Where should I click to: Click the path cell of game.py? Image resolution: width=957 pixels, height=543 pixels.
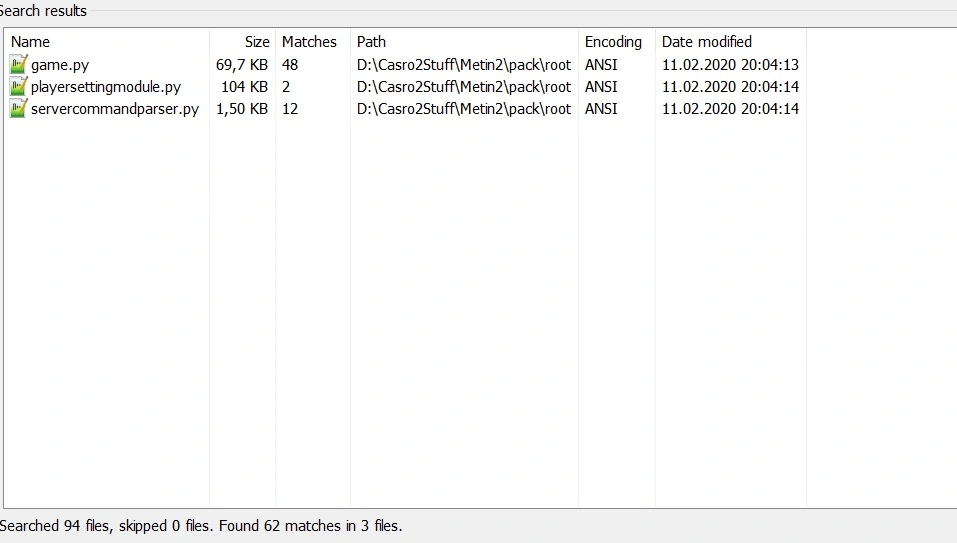click(463, 65)
